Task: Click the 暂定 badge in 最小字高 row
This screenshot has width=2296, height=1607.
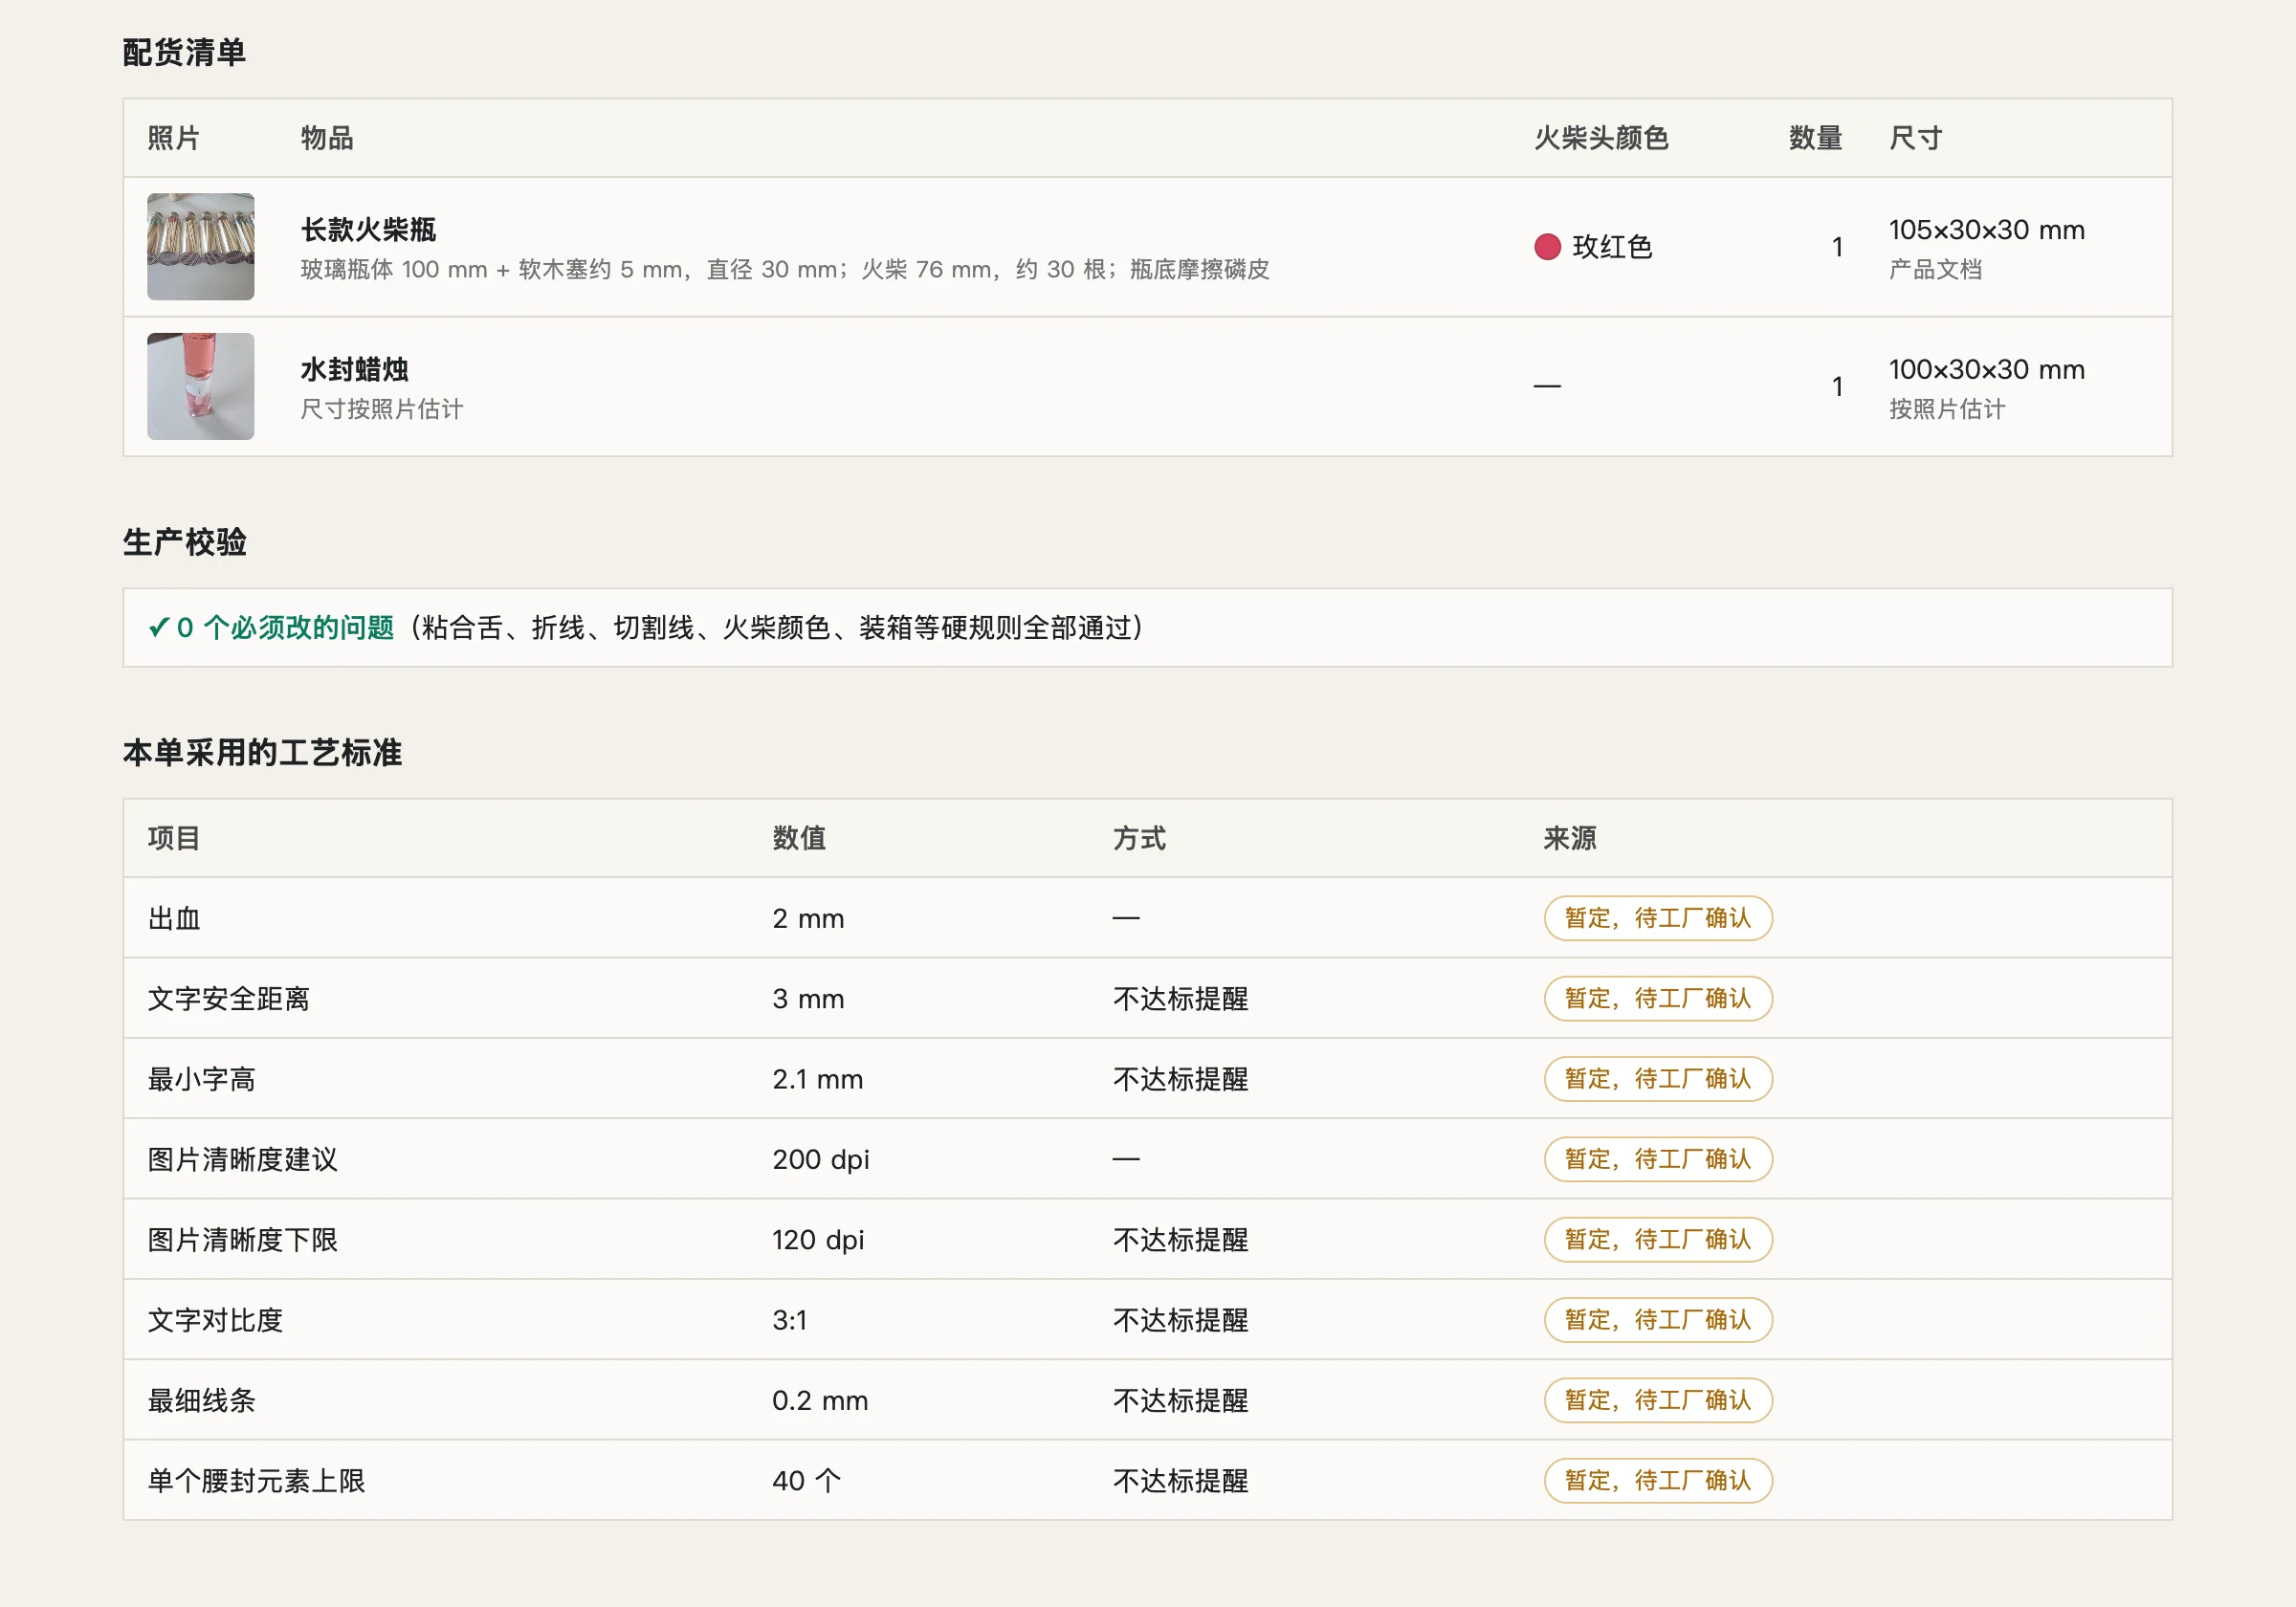Action: point(1658,1079)
